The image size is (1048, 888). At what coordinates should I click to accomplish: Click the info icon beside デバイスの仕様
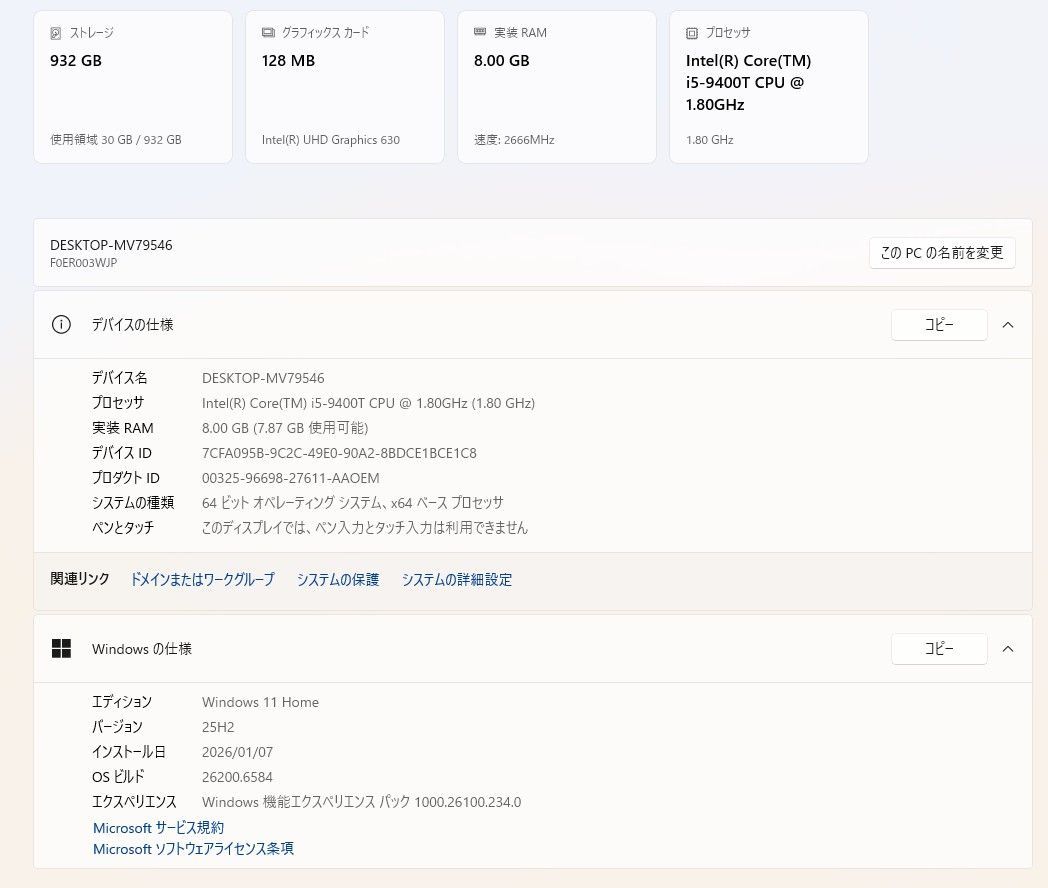[x=61, y=324]
